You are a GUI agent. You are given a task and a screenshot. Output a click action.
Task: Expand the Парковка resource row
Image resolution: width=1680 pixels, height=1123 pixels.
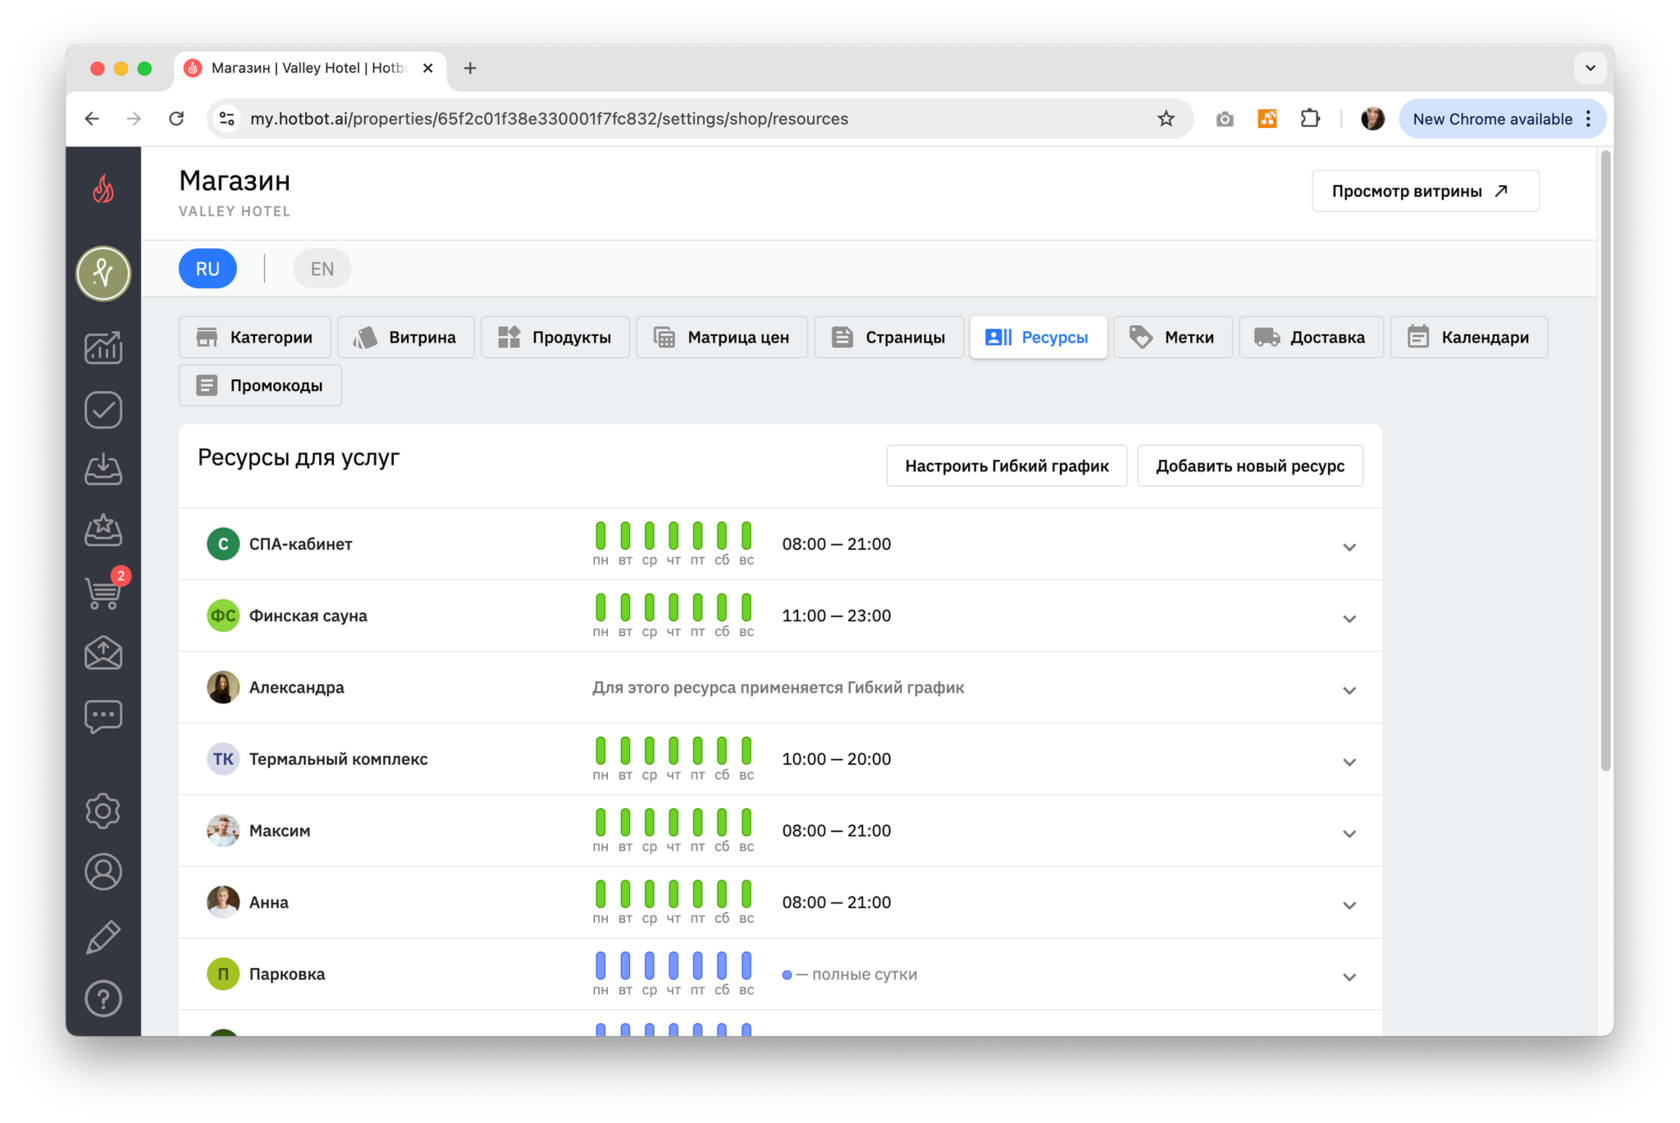tap(1349, 977)
